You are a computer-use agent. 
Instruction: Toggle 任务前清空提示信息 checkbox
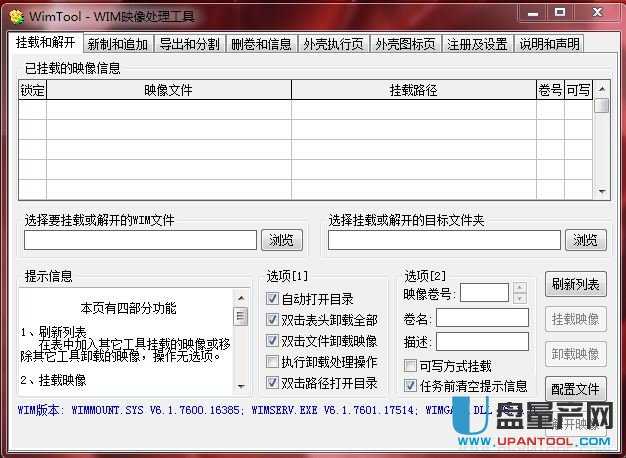coord(410,385)
